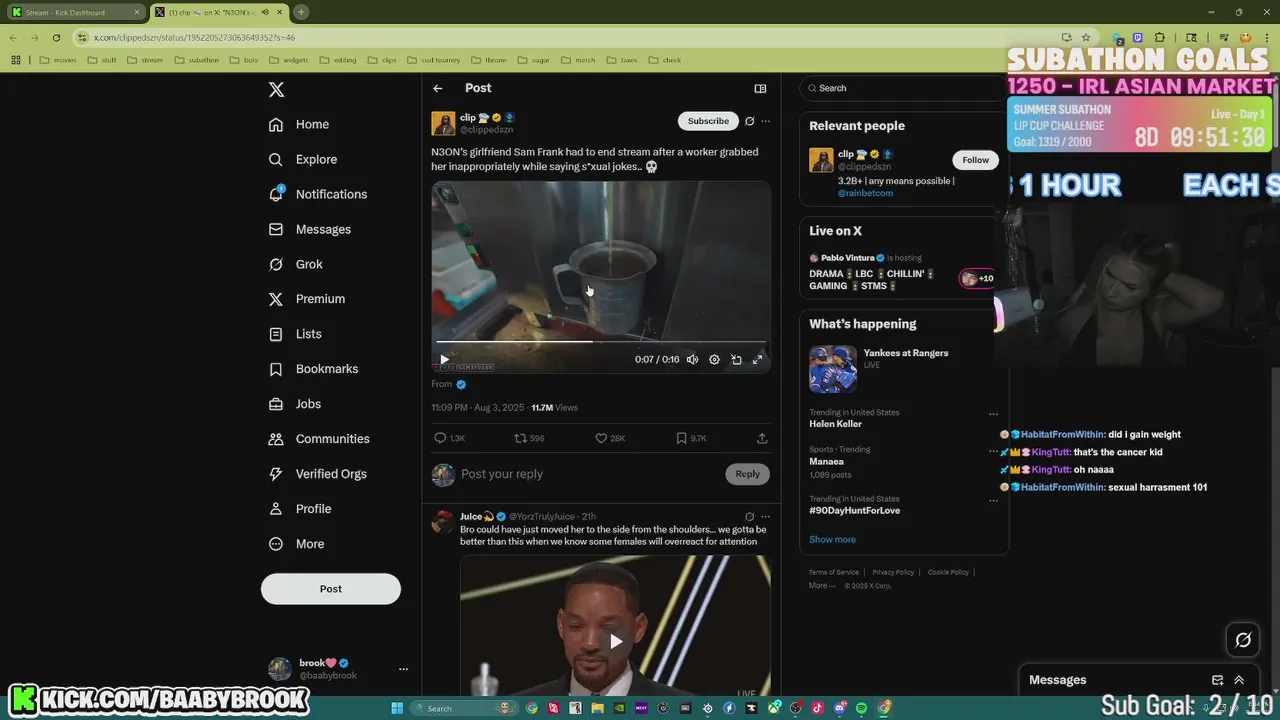The image size is (1280, 720).
Task: Click the Reply button
Action: pyautogui.click(x=748, y=474)
